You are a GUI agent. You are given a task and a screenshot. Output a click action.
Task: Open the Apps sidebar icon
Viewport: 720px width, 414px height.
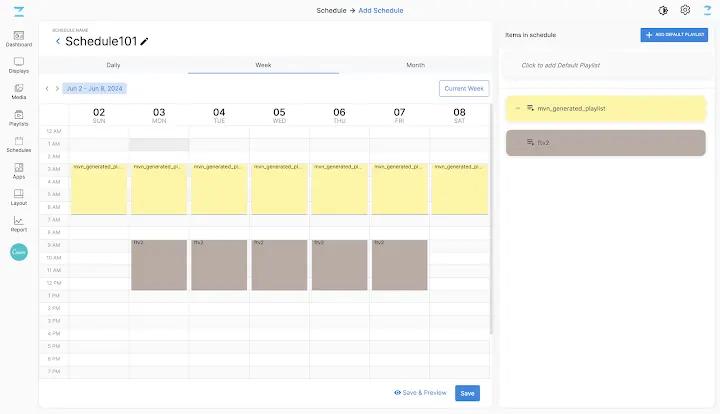click(19, 168)
